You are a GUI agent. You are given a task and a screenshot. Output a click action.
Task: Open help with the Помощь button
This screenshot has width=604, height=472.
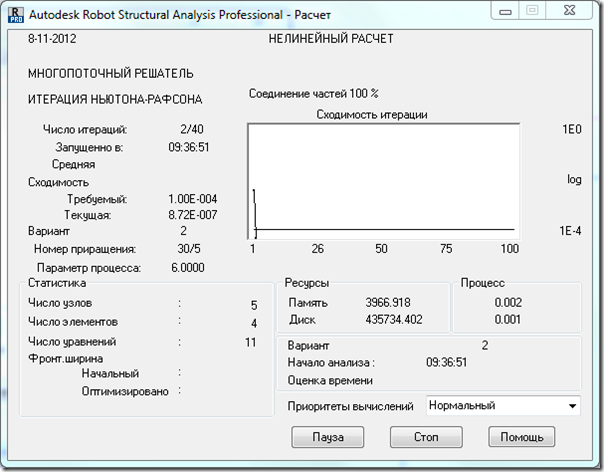(x=522, y=437)
